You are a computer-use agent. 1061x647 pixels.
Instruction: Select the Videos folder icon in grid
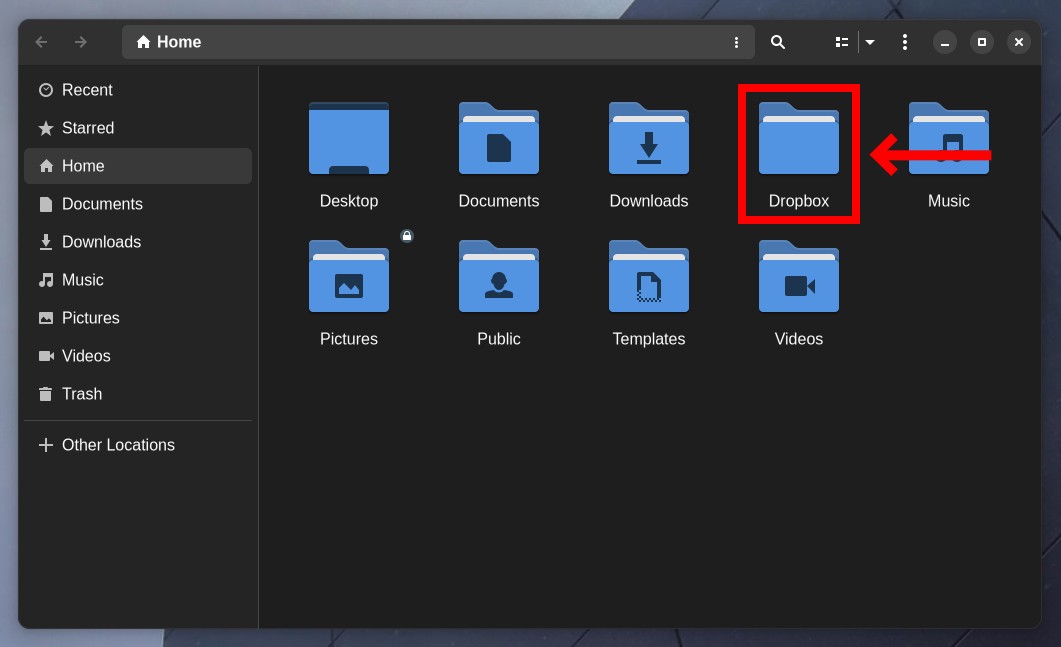[798, 276]
